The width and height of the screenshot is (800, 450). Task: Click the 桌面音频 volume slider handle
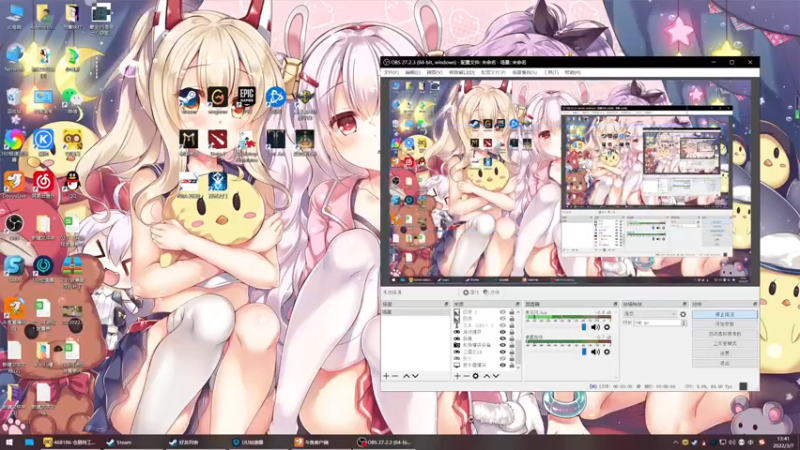coord(584,352)
